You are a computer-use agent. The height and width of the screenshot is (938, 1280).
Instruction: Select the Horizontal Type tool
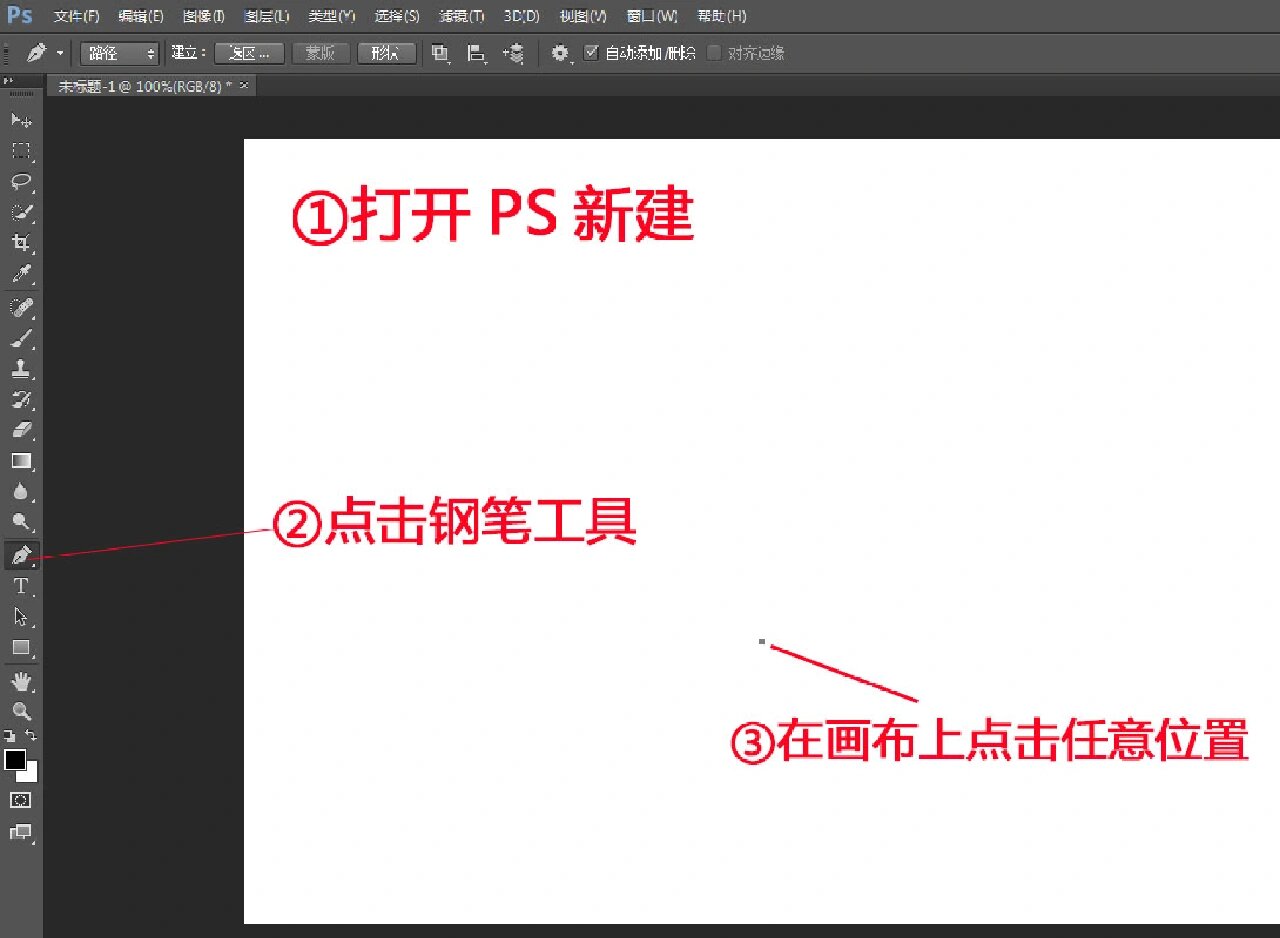[21, 586]
